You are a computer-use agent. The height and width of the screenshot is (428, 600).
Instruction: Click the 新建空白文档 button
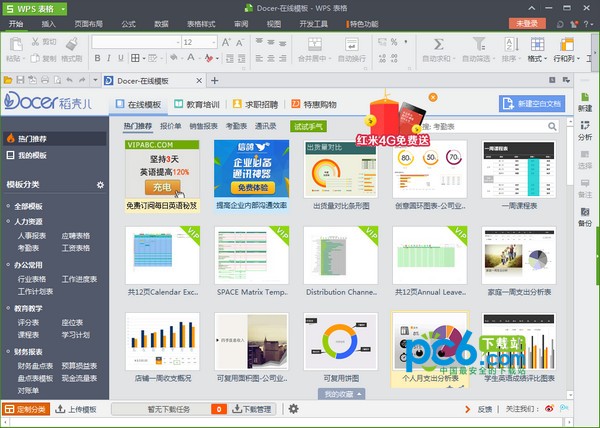[533, 104]
